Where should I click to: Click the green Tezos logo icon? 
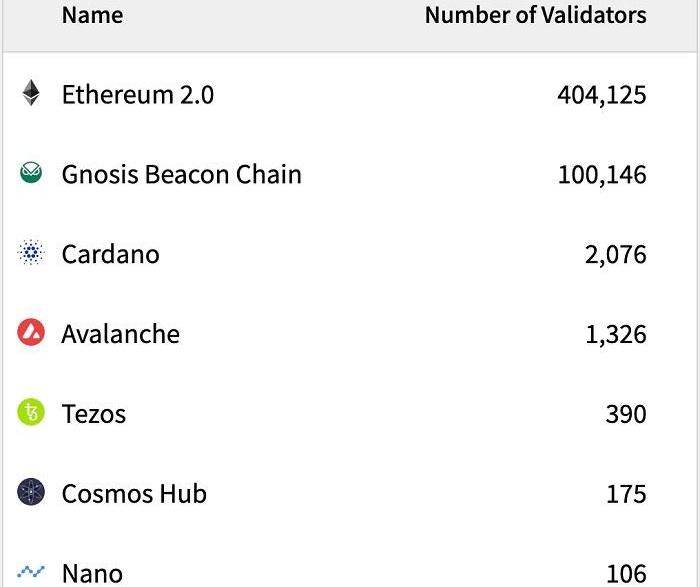tap(32, 413)
